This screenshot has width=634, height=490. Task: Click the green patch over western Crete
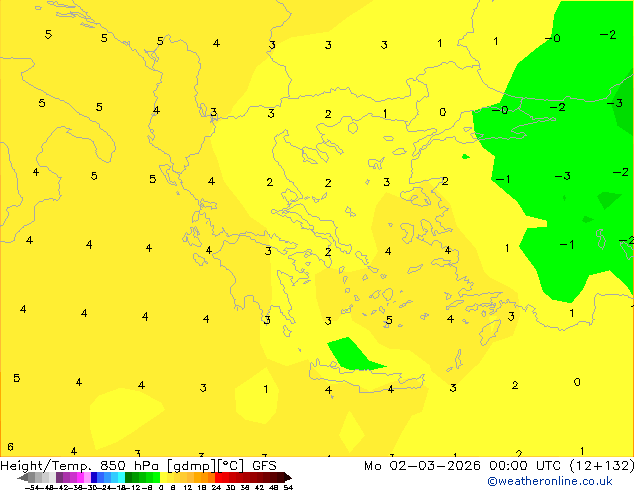(352, 355)
